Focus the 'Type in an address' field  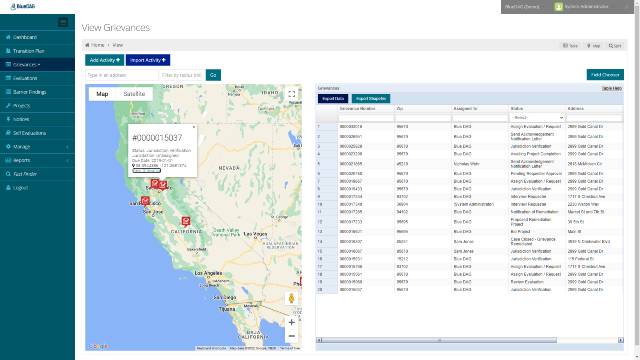click(x=122, y=75)
